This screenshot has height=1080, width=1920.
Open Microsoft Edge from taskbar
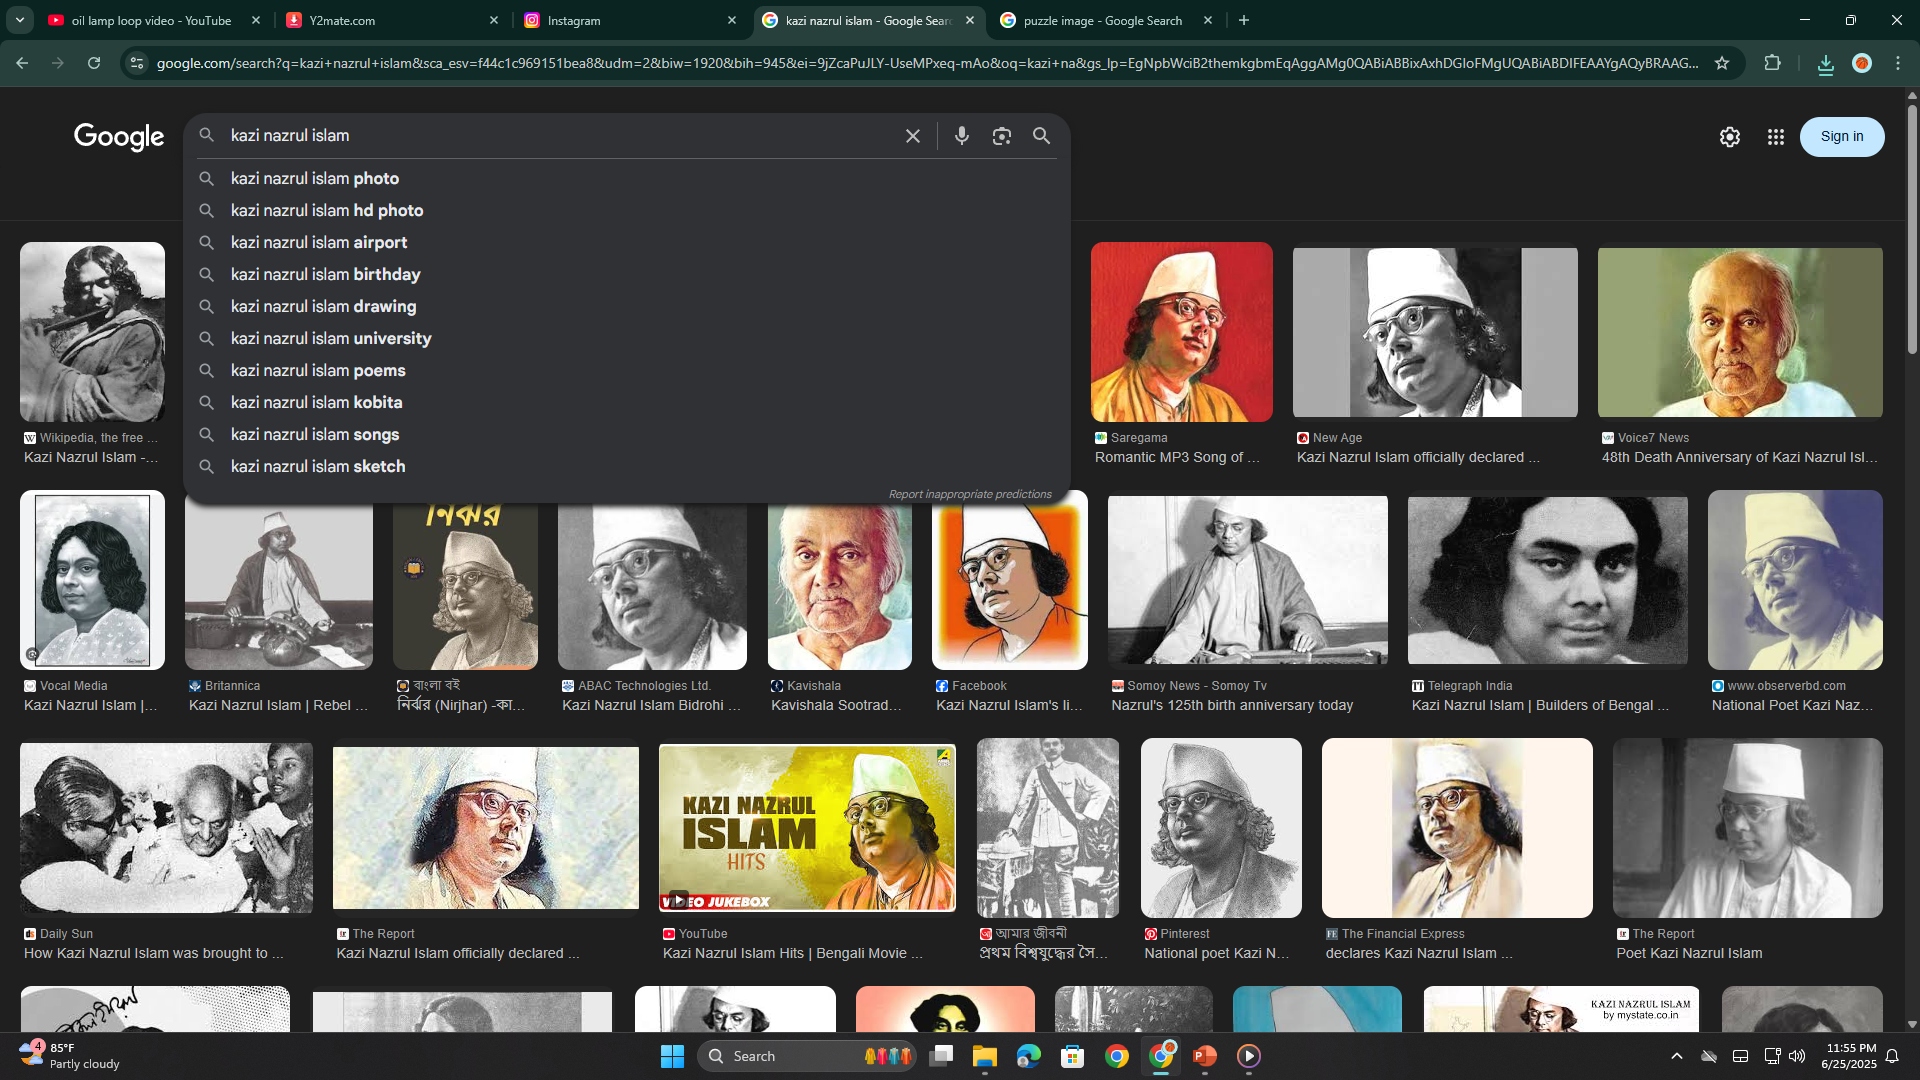click(1028, 1056)
